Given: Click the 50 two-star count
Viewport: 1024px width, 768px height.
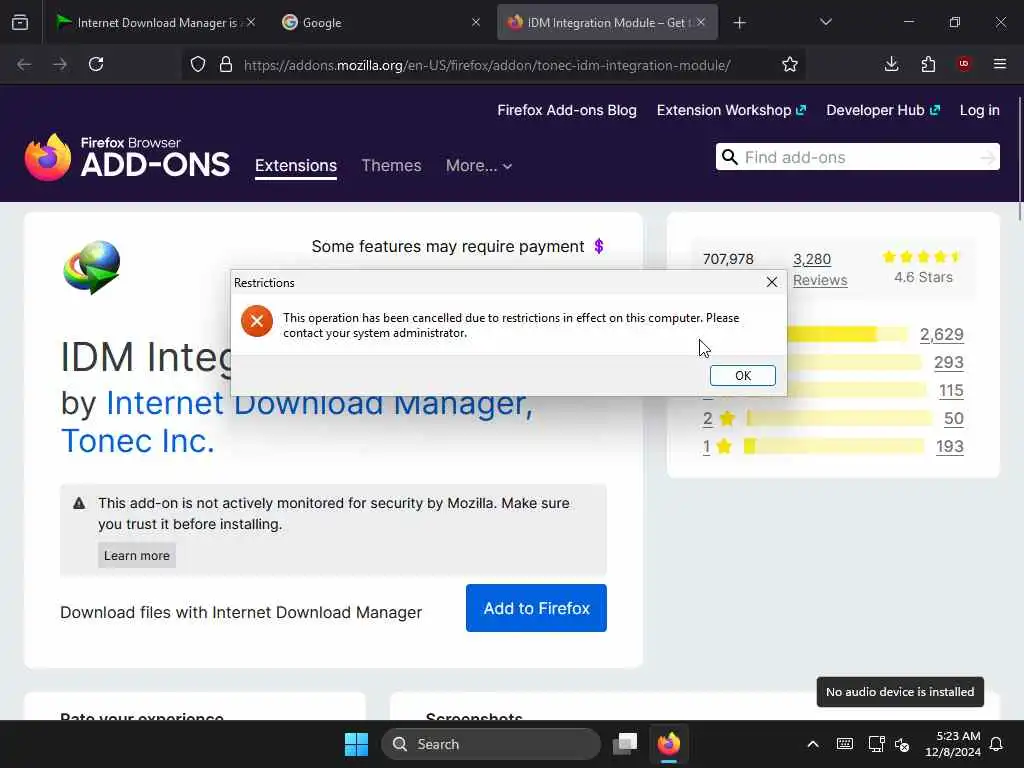Looking at the screenshot, I should pos(953,419).
